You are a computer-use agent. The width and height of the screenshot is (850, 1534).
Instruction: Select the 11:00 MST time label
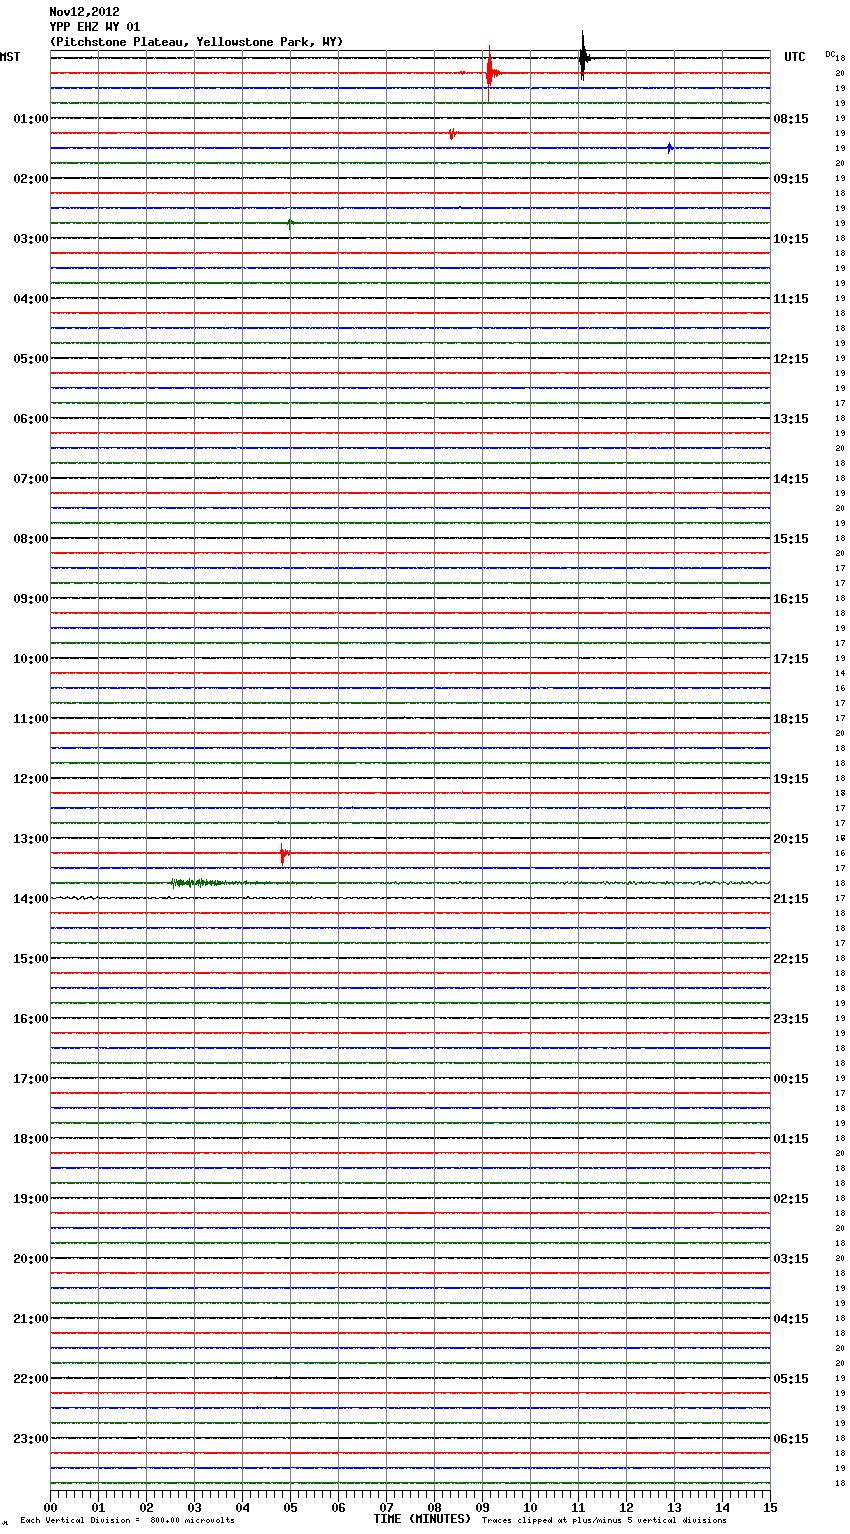(31, 719)
